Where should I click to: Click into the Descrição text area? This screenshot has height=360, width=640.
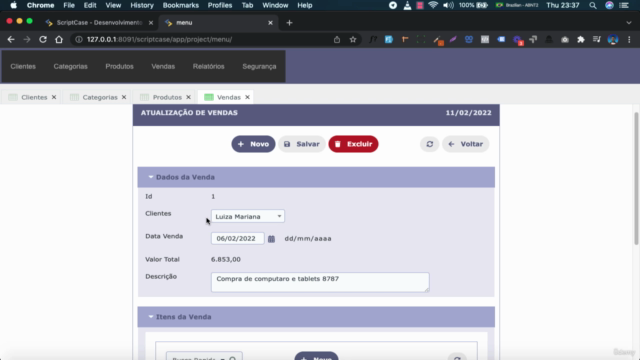(320, 282)
